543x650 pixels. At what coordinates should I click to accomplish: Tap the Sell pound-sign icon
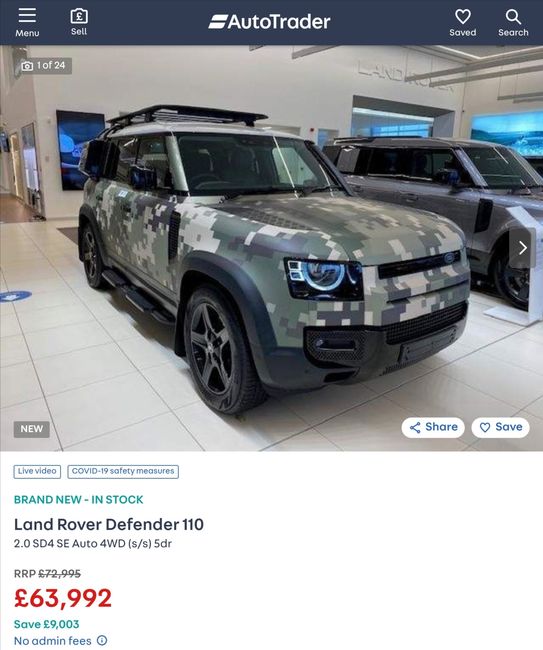point(79,16)
